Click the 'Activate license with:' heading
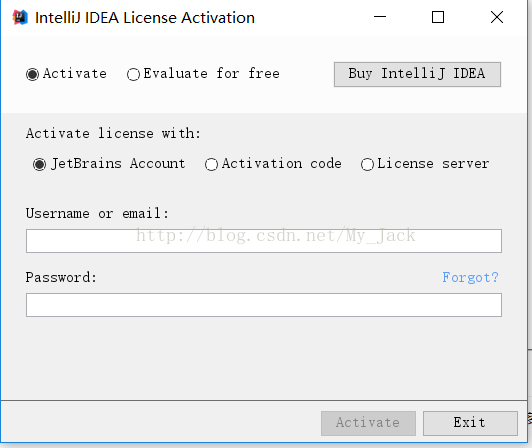 (113, 133)
